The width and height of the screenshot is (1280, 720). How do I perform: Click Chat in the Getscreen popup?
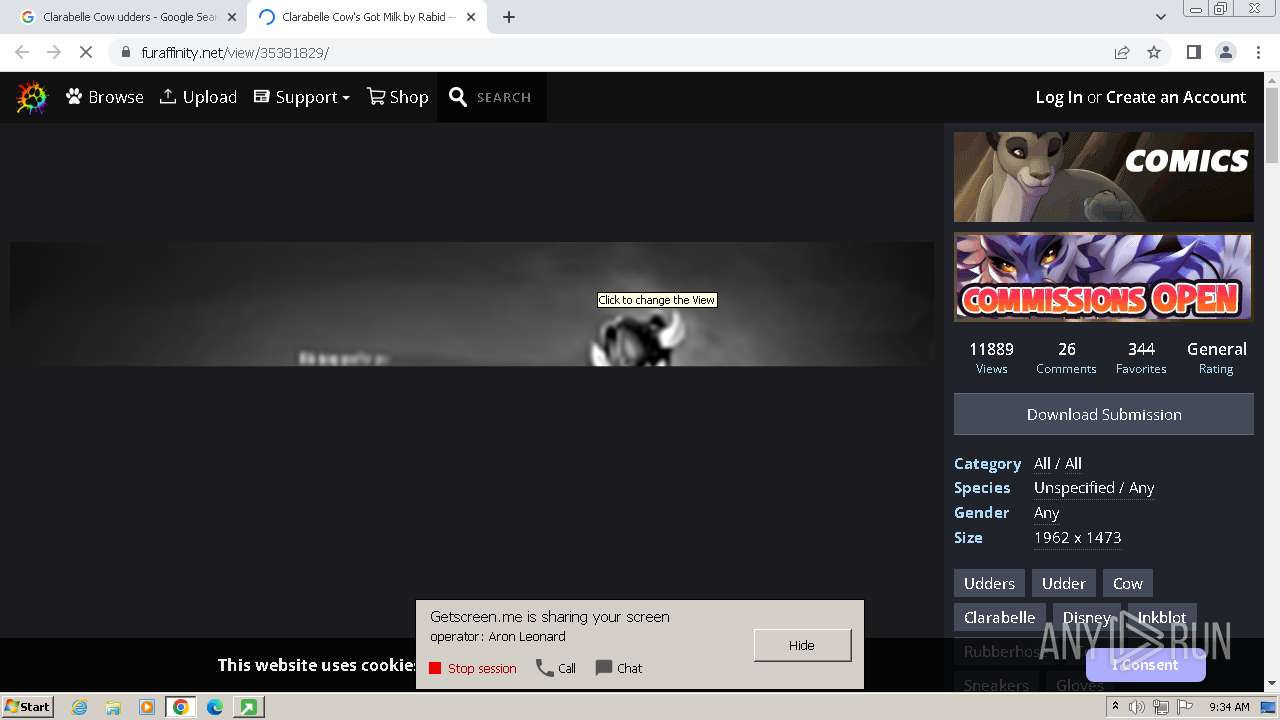pos(619,668)
